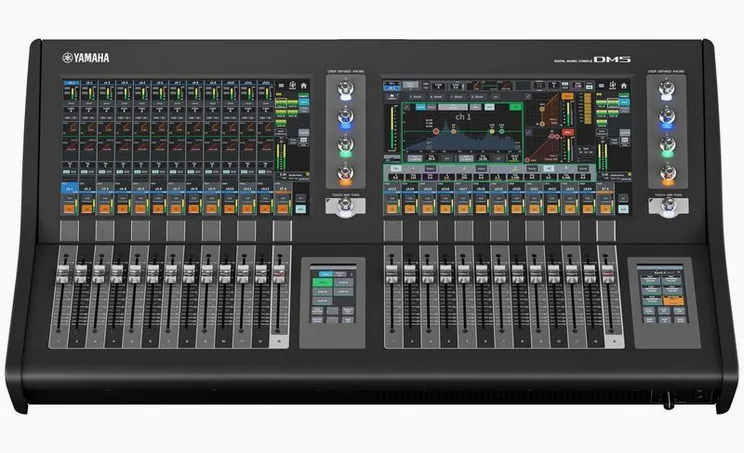
Task: Select green-lit user defined knob beside right screen
Action: tap(667, 146)
